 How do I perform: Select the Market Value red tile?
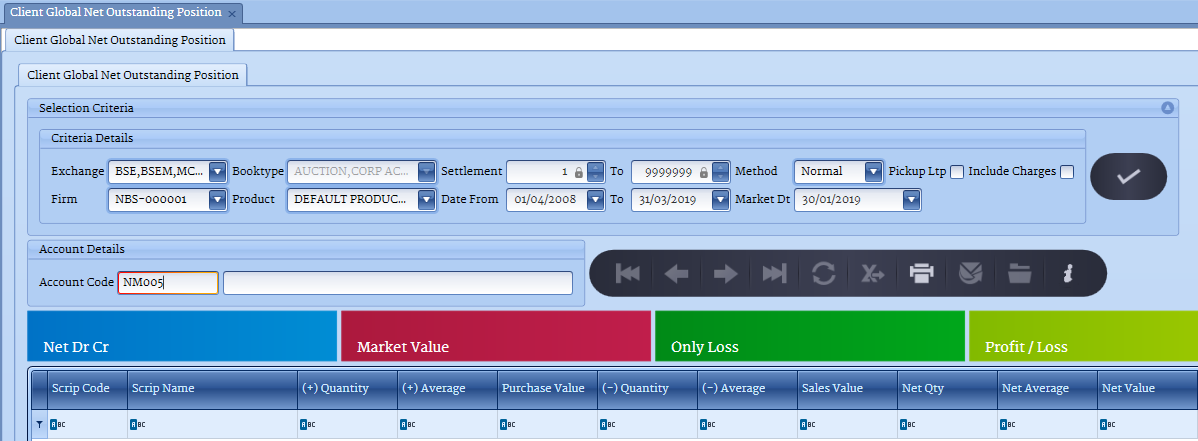496,335
